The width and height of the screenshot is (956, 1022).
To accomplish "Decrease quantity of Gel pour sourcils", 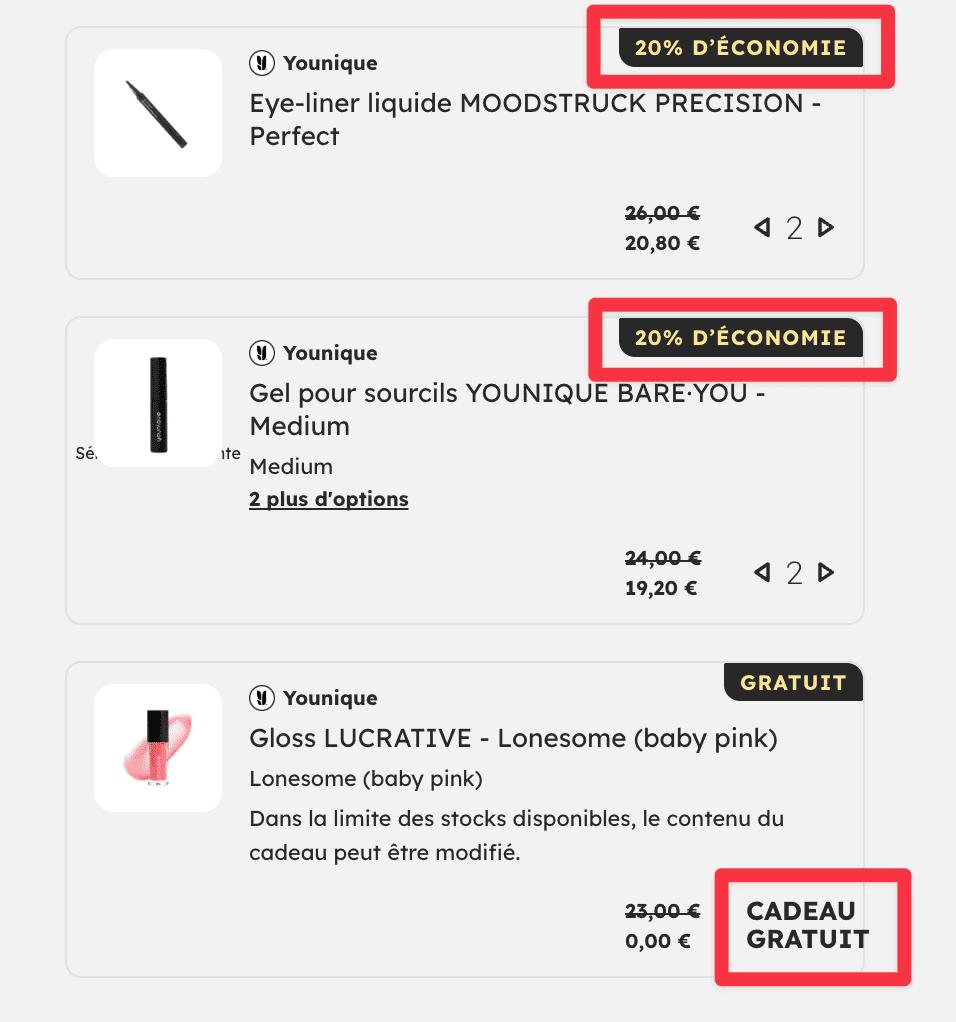I will pyautogui.click(x=762, y=573).
